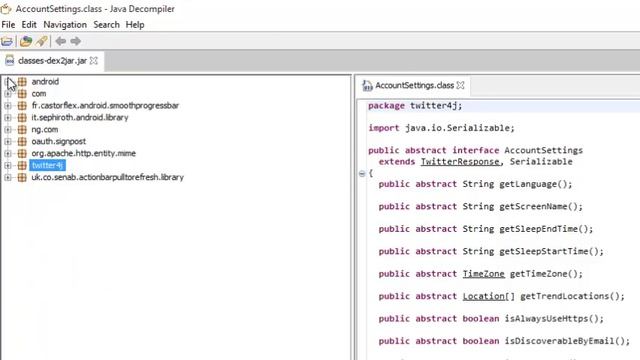640x360 pixels.
Task: Click the package icon beside com
Action: click(x=22, y=93)
